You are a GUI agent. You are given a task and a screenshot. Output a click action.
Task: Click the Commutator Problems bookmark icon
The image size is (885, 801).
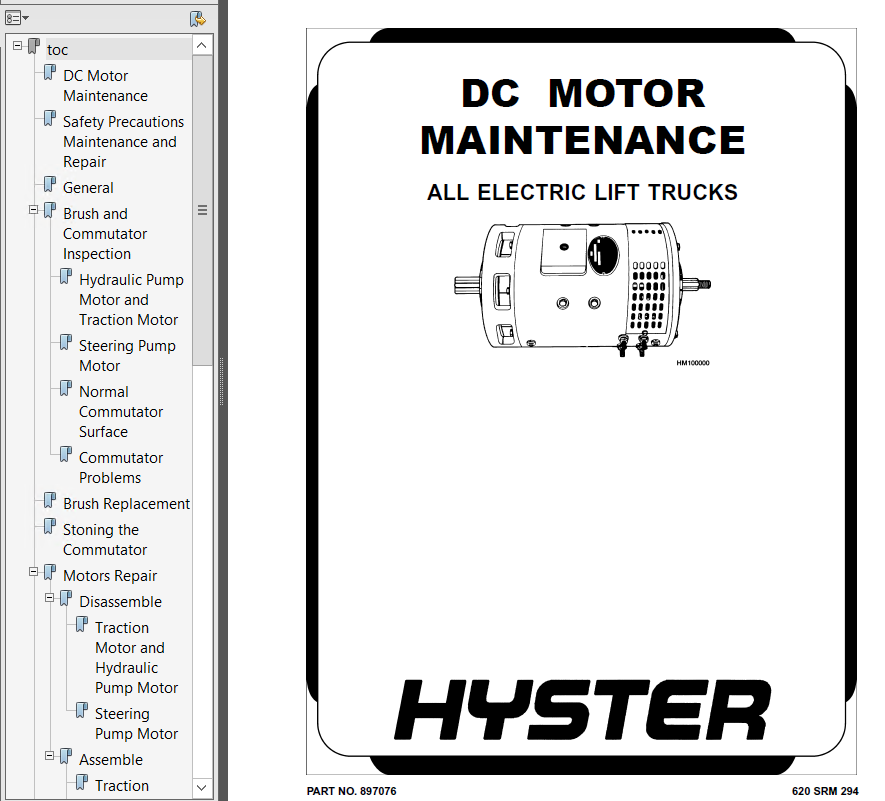tap(65, 454)
